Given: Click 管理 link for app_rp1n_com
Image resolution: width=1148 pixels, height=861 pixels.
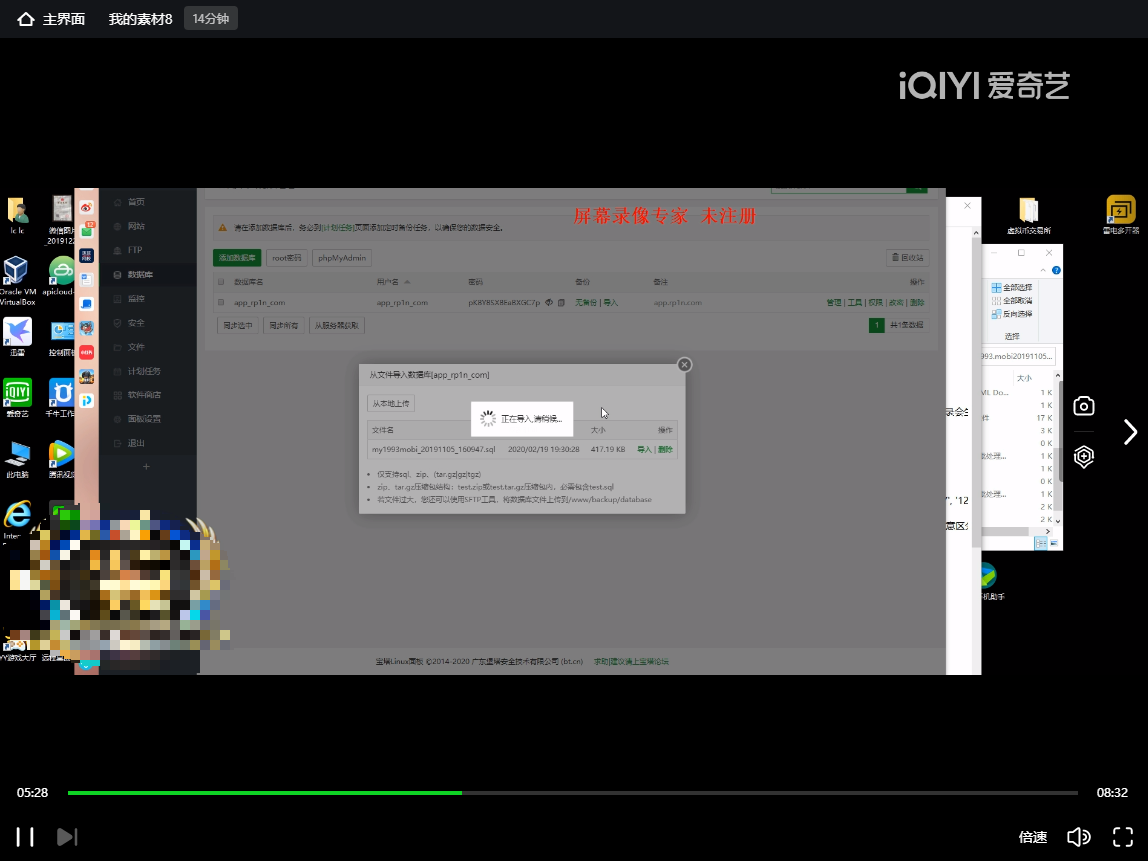Looking at the screenshot, I should click(833, 302).
